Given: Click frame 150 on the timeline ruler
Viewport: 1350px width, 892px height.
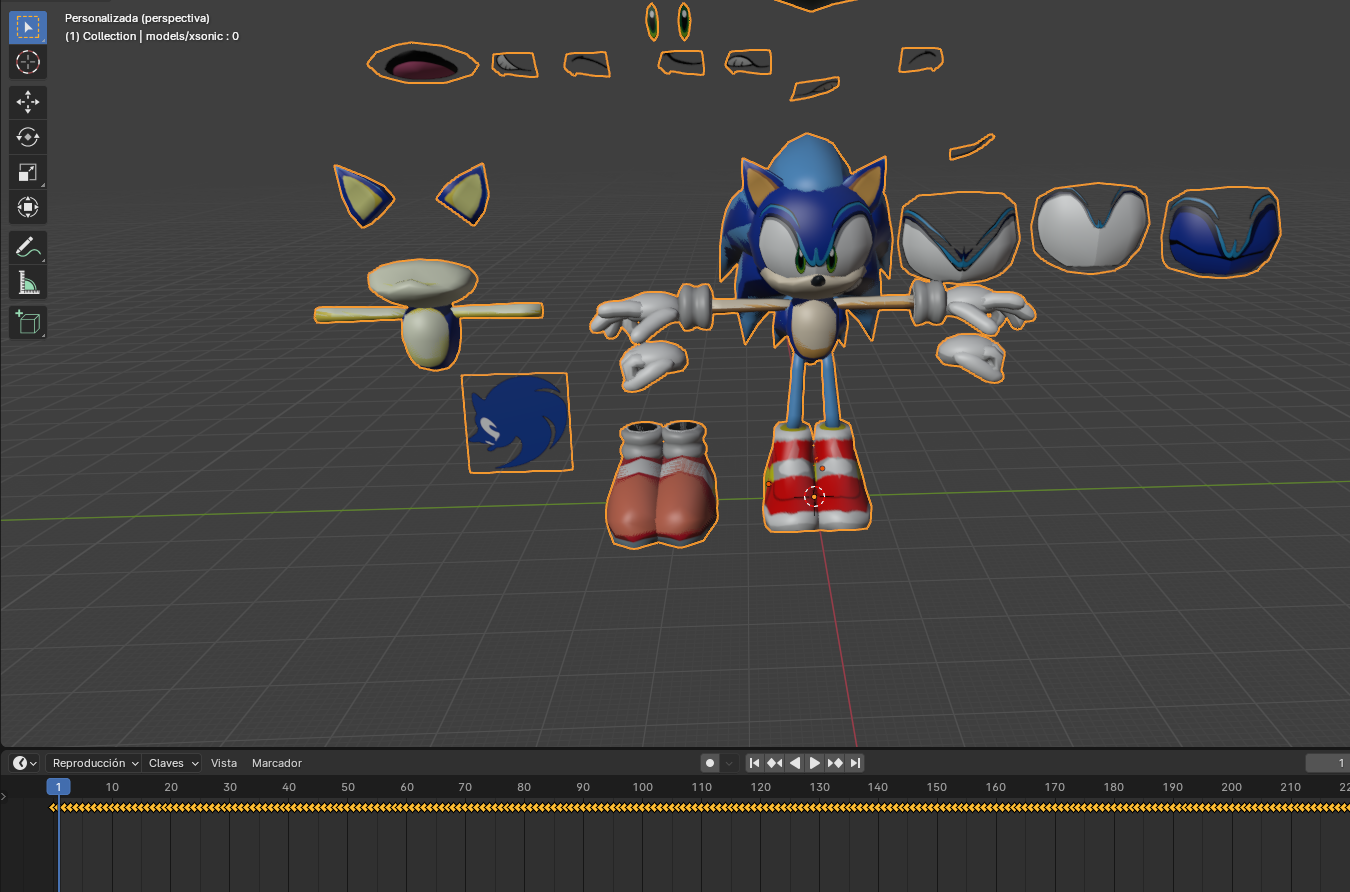Looking at the screenshot, I should tap(937, 787).
